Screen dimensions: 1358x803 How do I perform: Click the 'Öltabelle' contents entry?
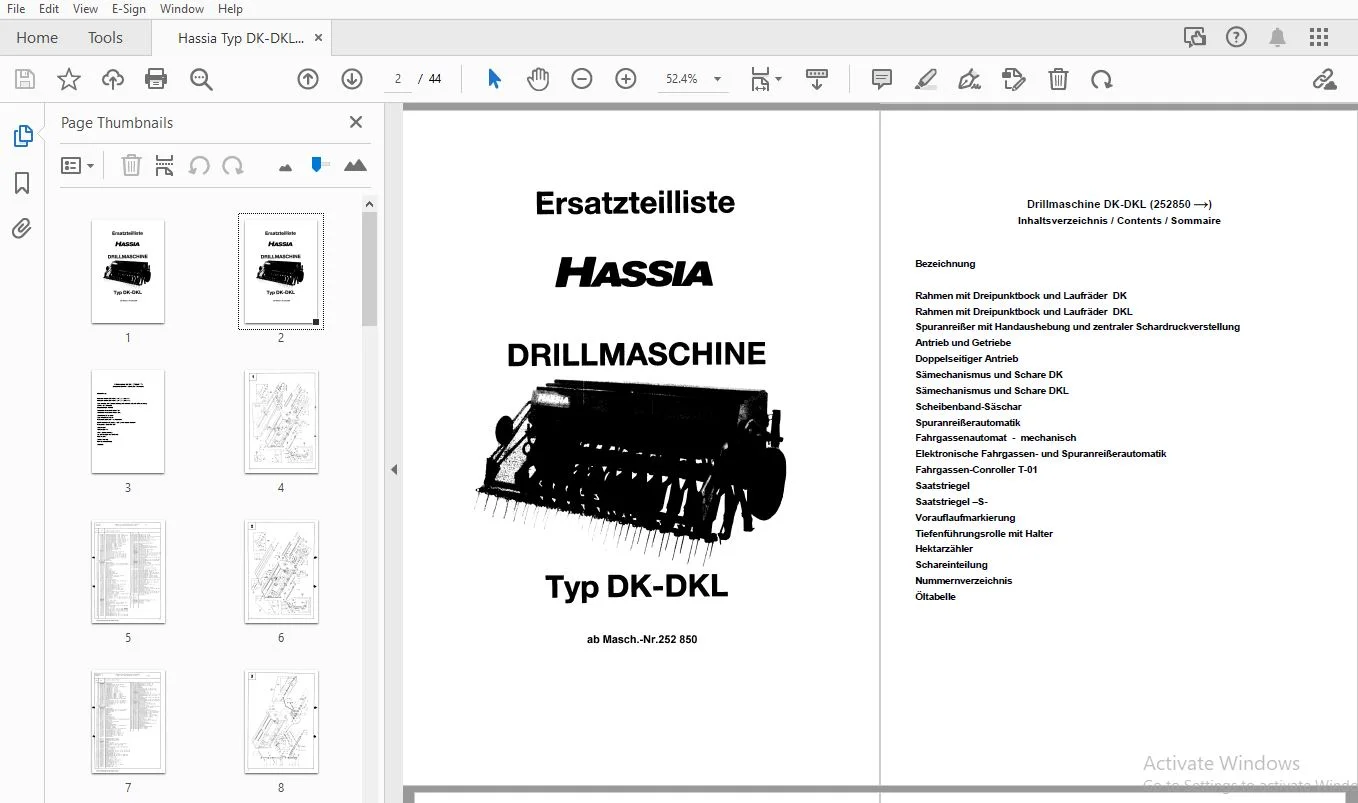click(936, 597)
